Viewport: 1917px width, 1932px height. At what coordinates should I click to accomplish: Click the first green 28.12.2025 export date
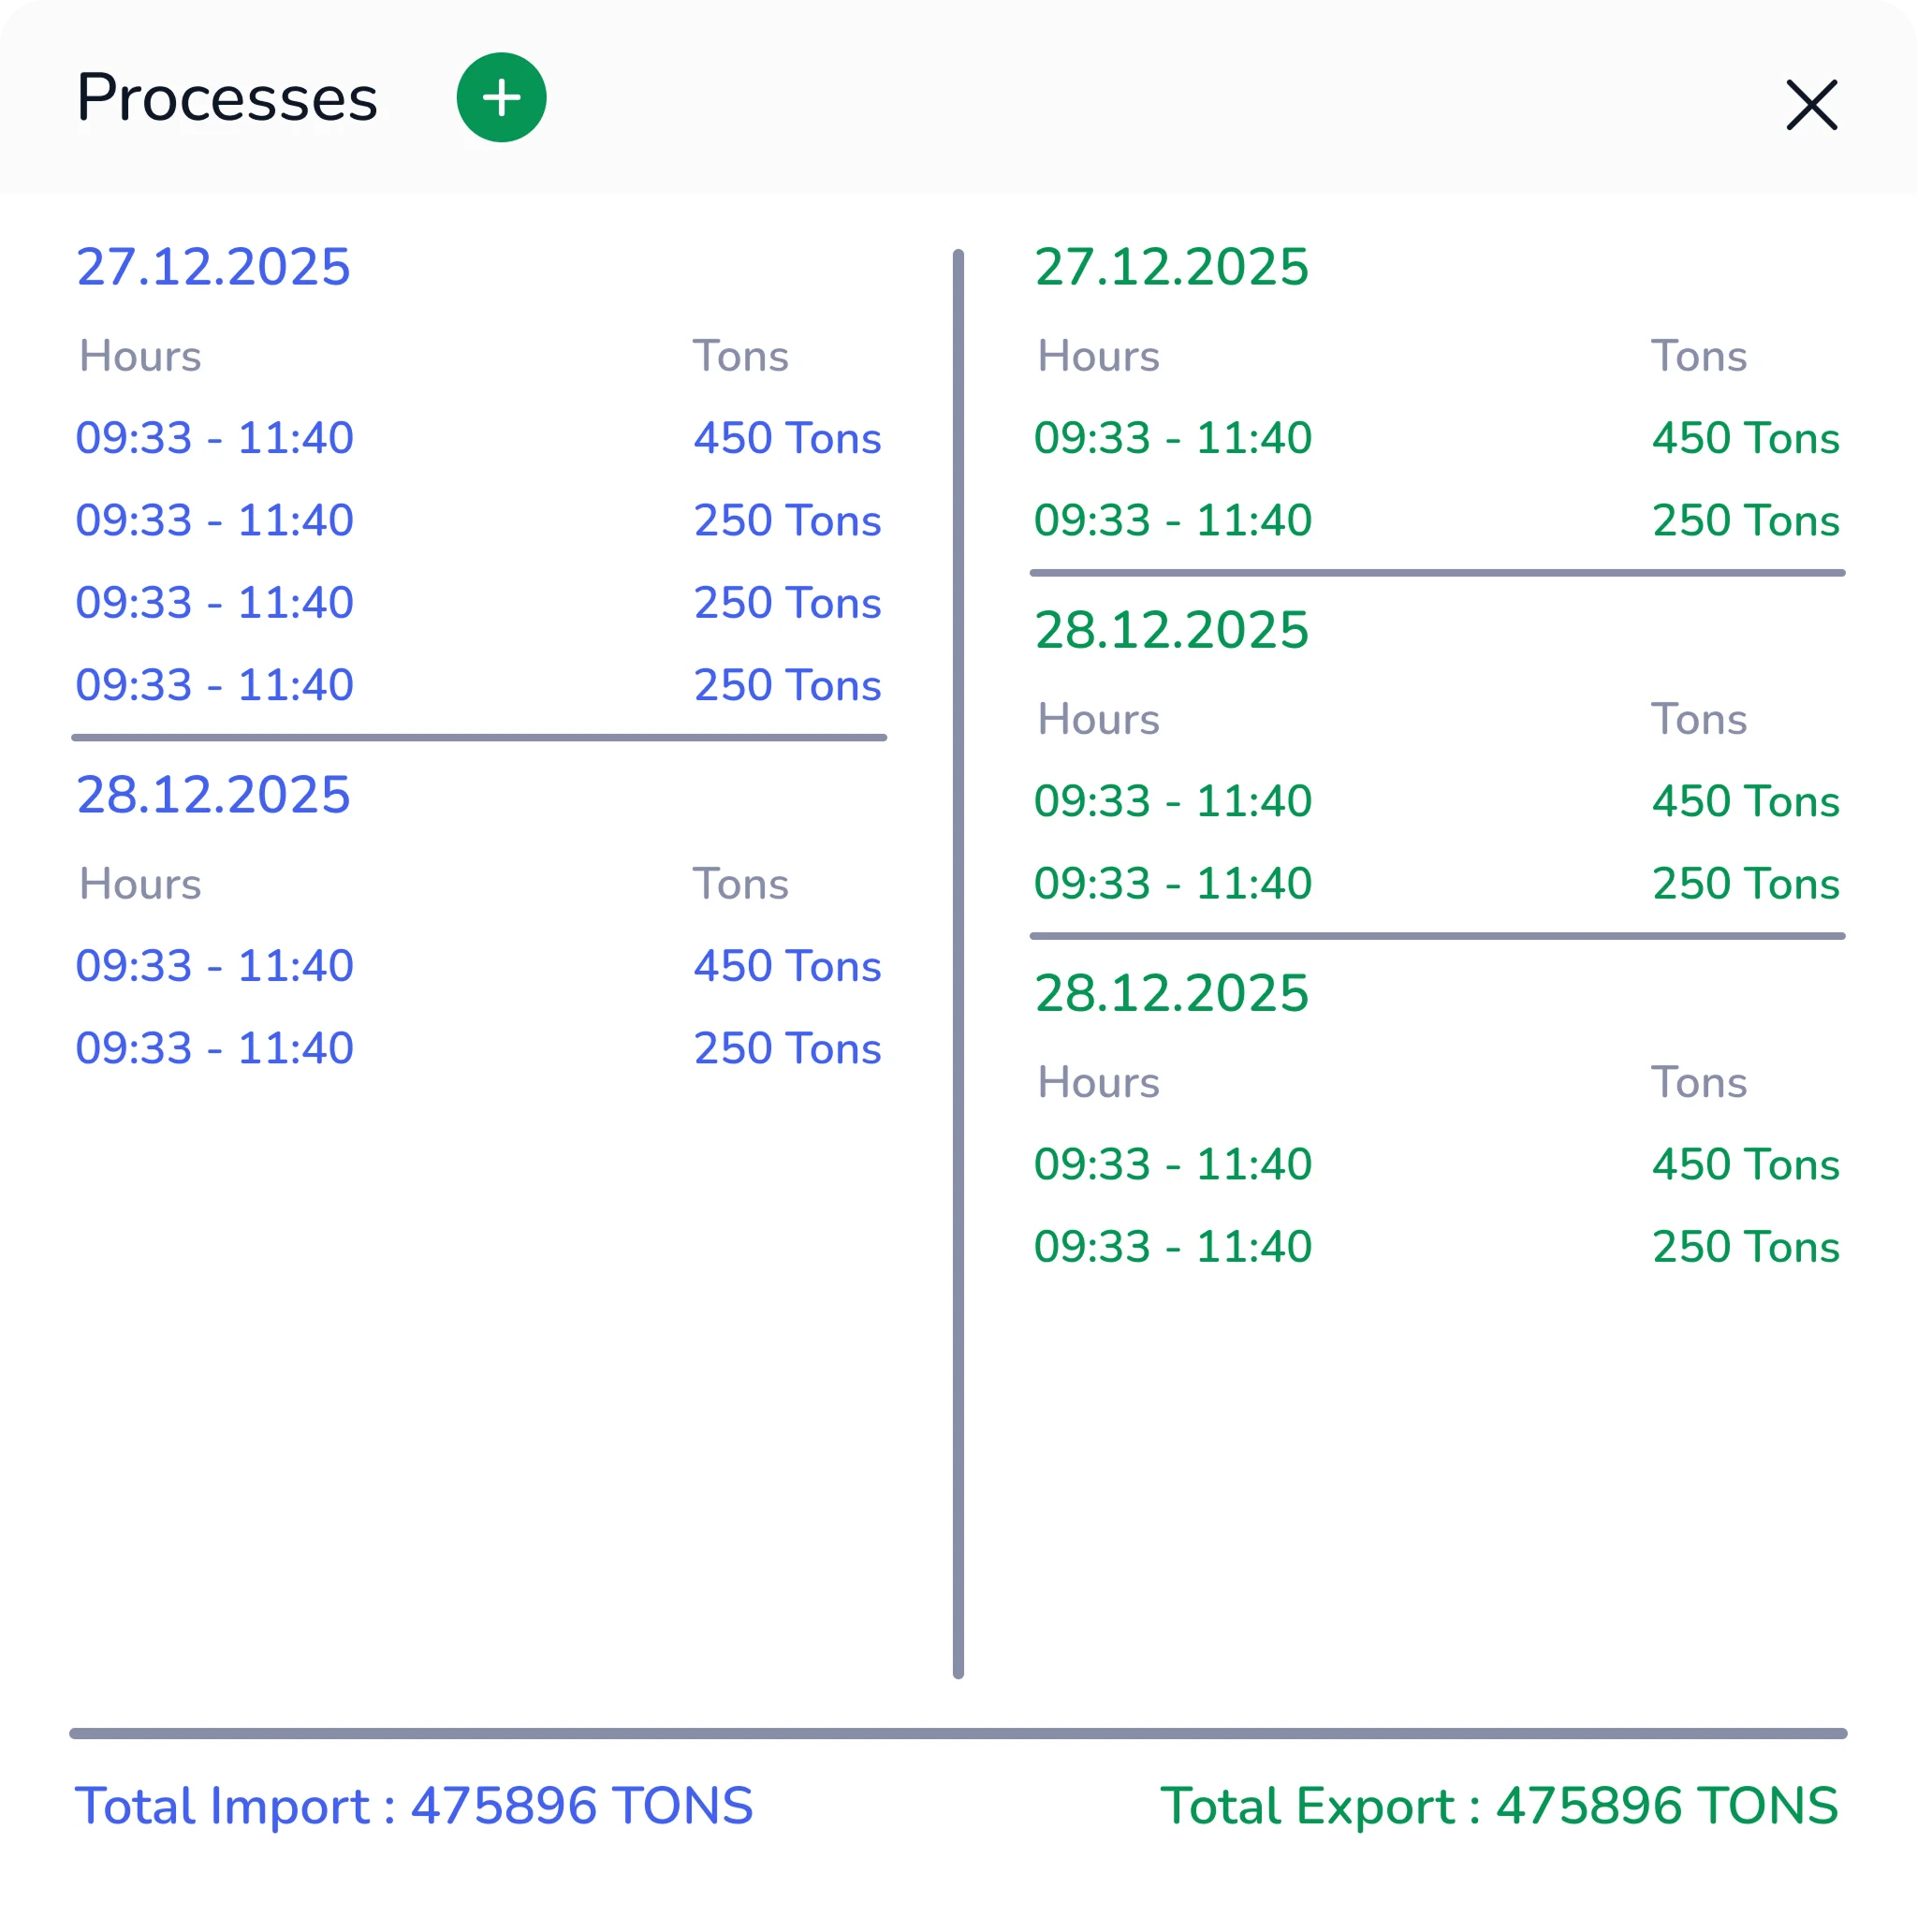[x=1171, y=630]
